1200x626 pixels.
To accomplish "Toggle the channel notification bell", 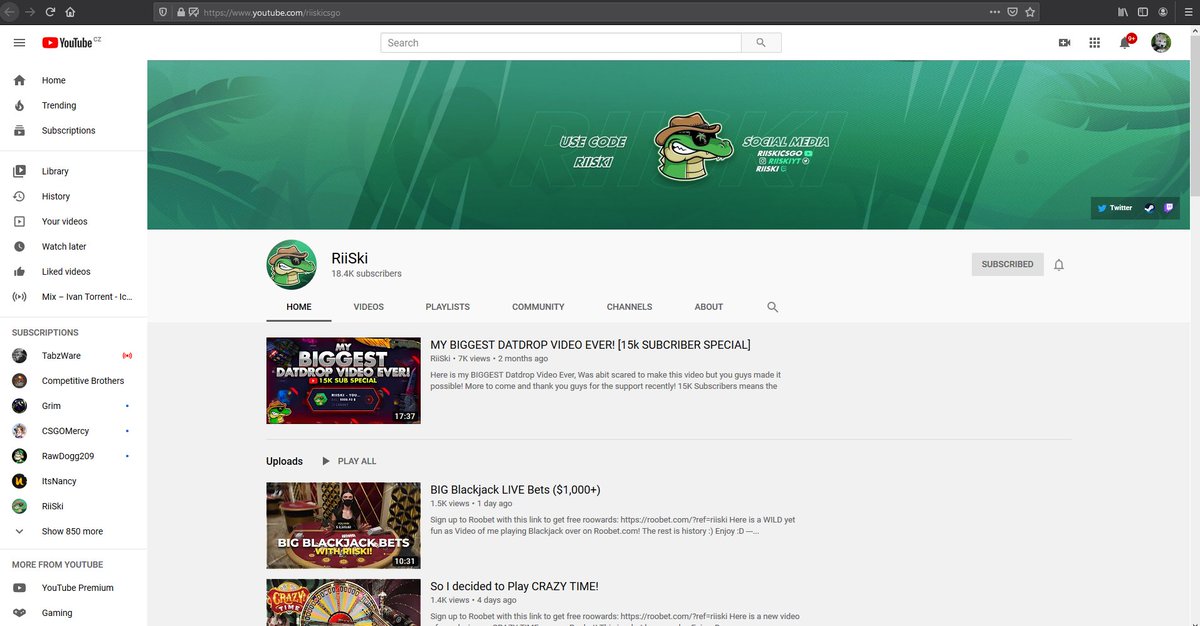I will pos(1059,265).
